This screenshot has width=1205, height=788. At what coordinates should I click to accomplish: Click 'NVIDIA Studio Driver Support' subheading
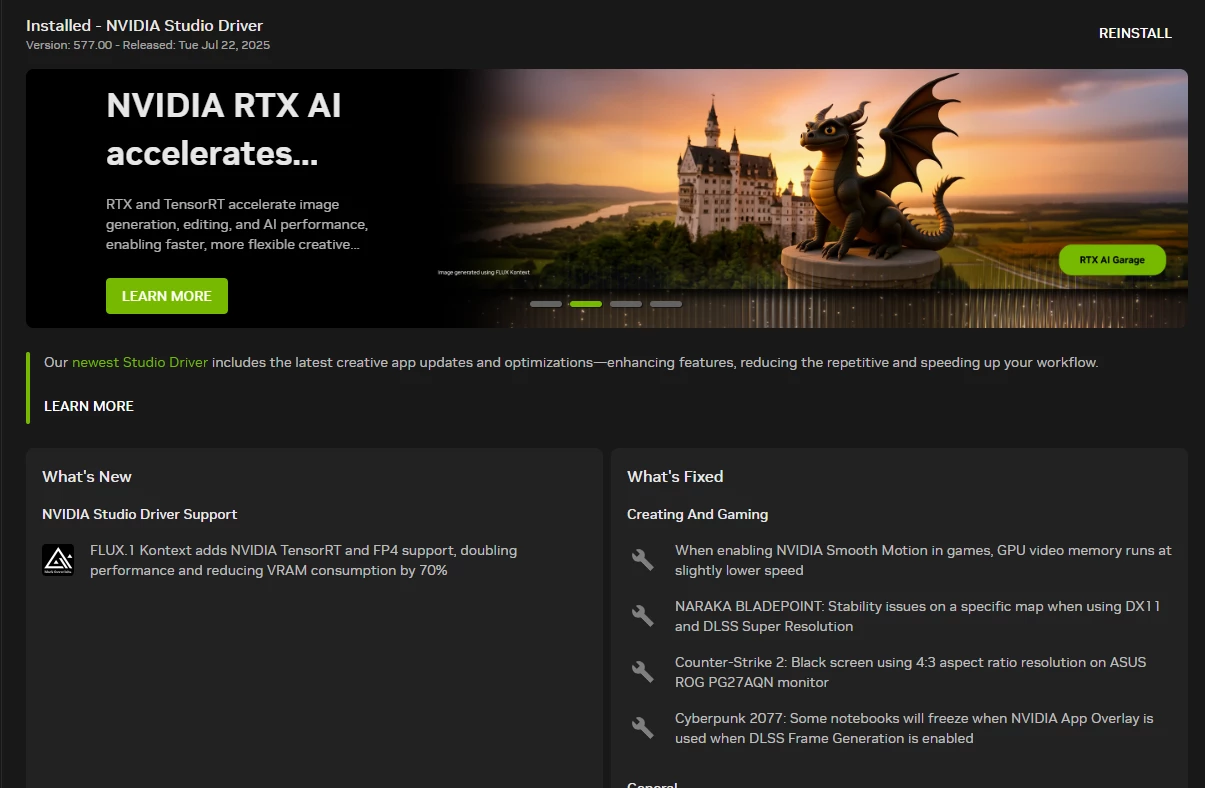click(140, 514)
